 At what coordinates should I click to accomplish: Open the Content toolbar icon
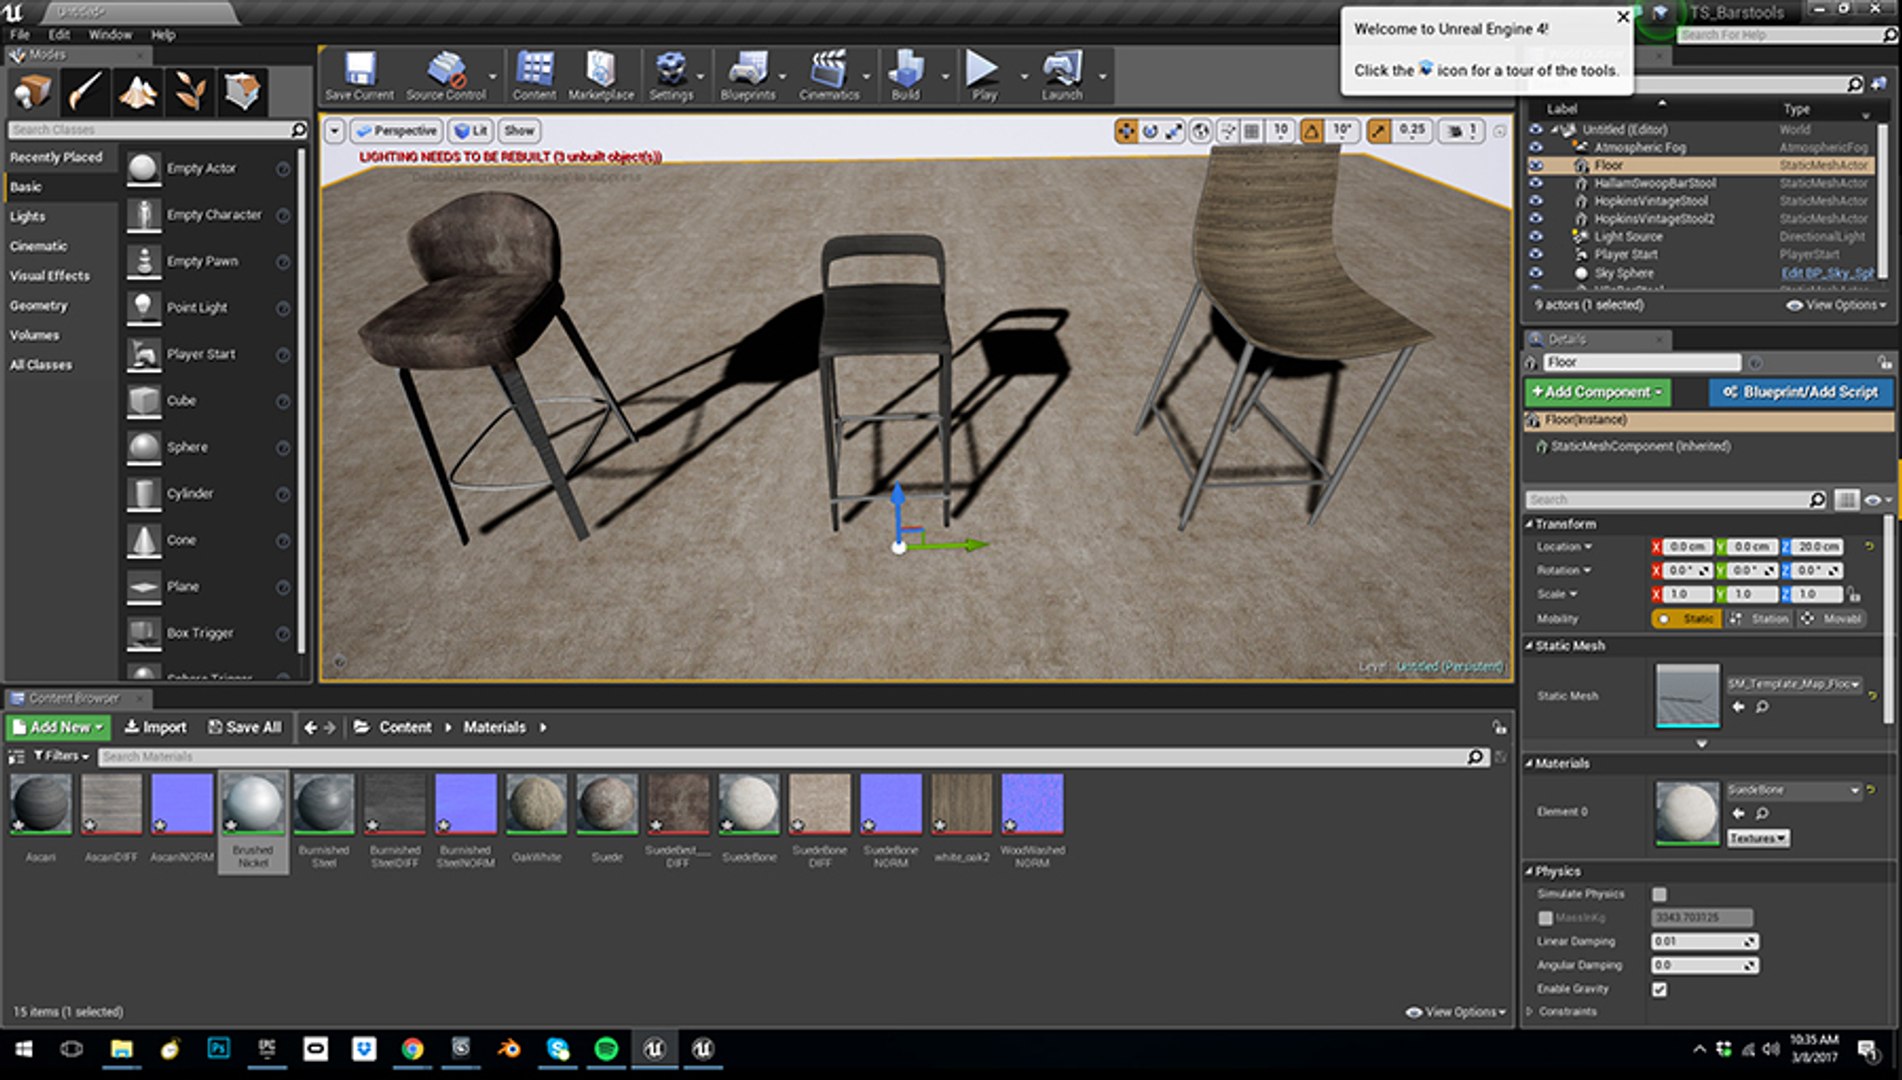[x=534, y=76]
